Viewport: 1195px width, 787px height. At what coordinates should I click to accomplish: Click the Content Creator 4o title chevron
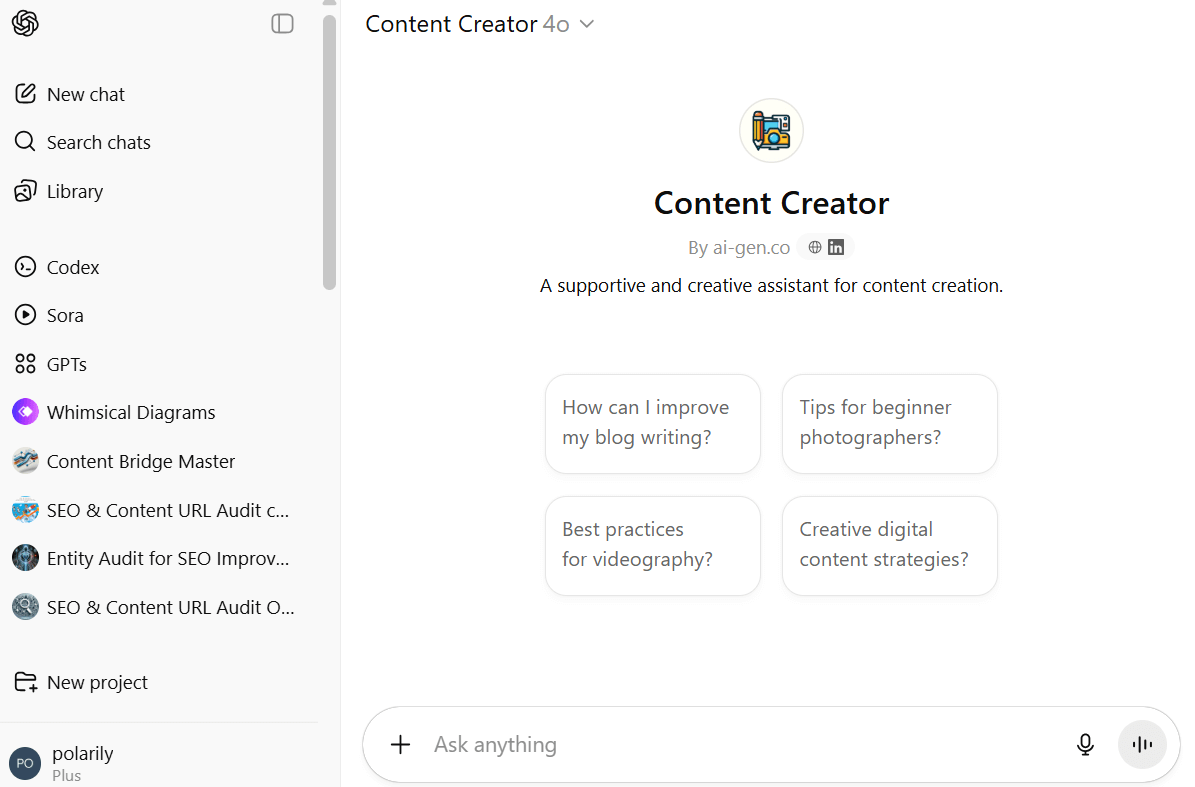[586, 24]
